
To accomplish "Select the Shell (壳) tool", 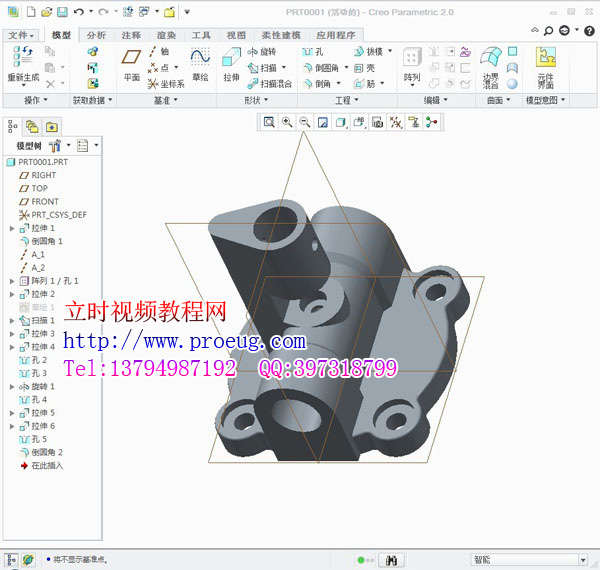I will click(x=364, y=68).
